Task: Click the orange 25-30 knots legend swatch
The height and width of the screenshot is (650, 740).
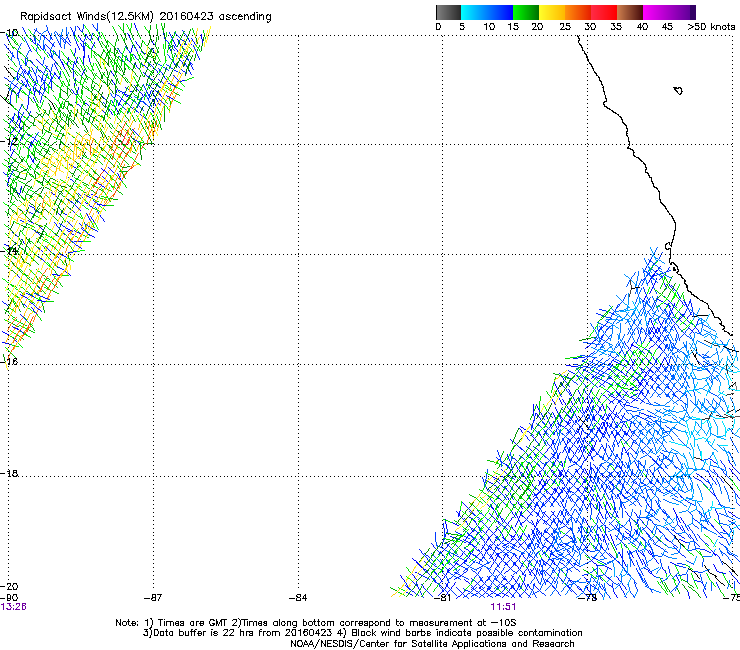Action: [x=578, y=12]
